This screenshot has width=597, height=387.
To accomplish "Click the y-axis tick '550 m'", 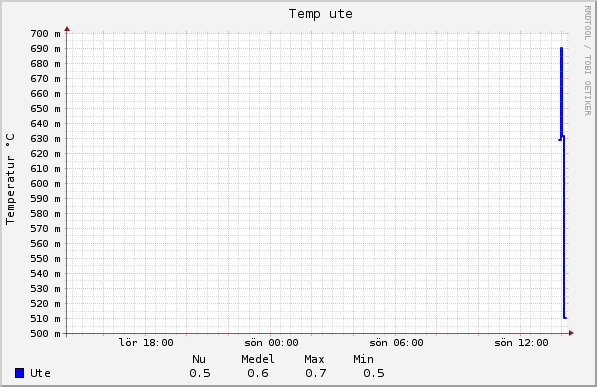I will [45, 259].
